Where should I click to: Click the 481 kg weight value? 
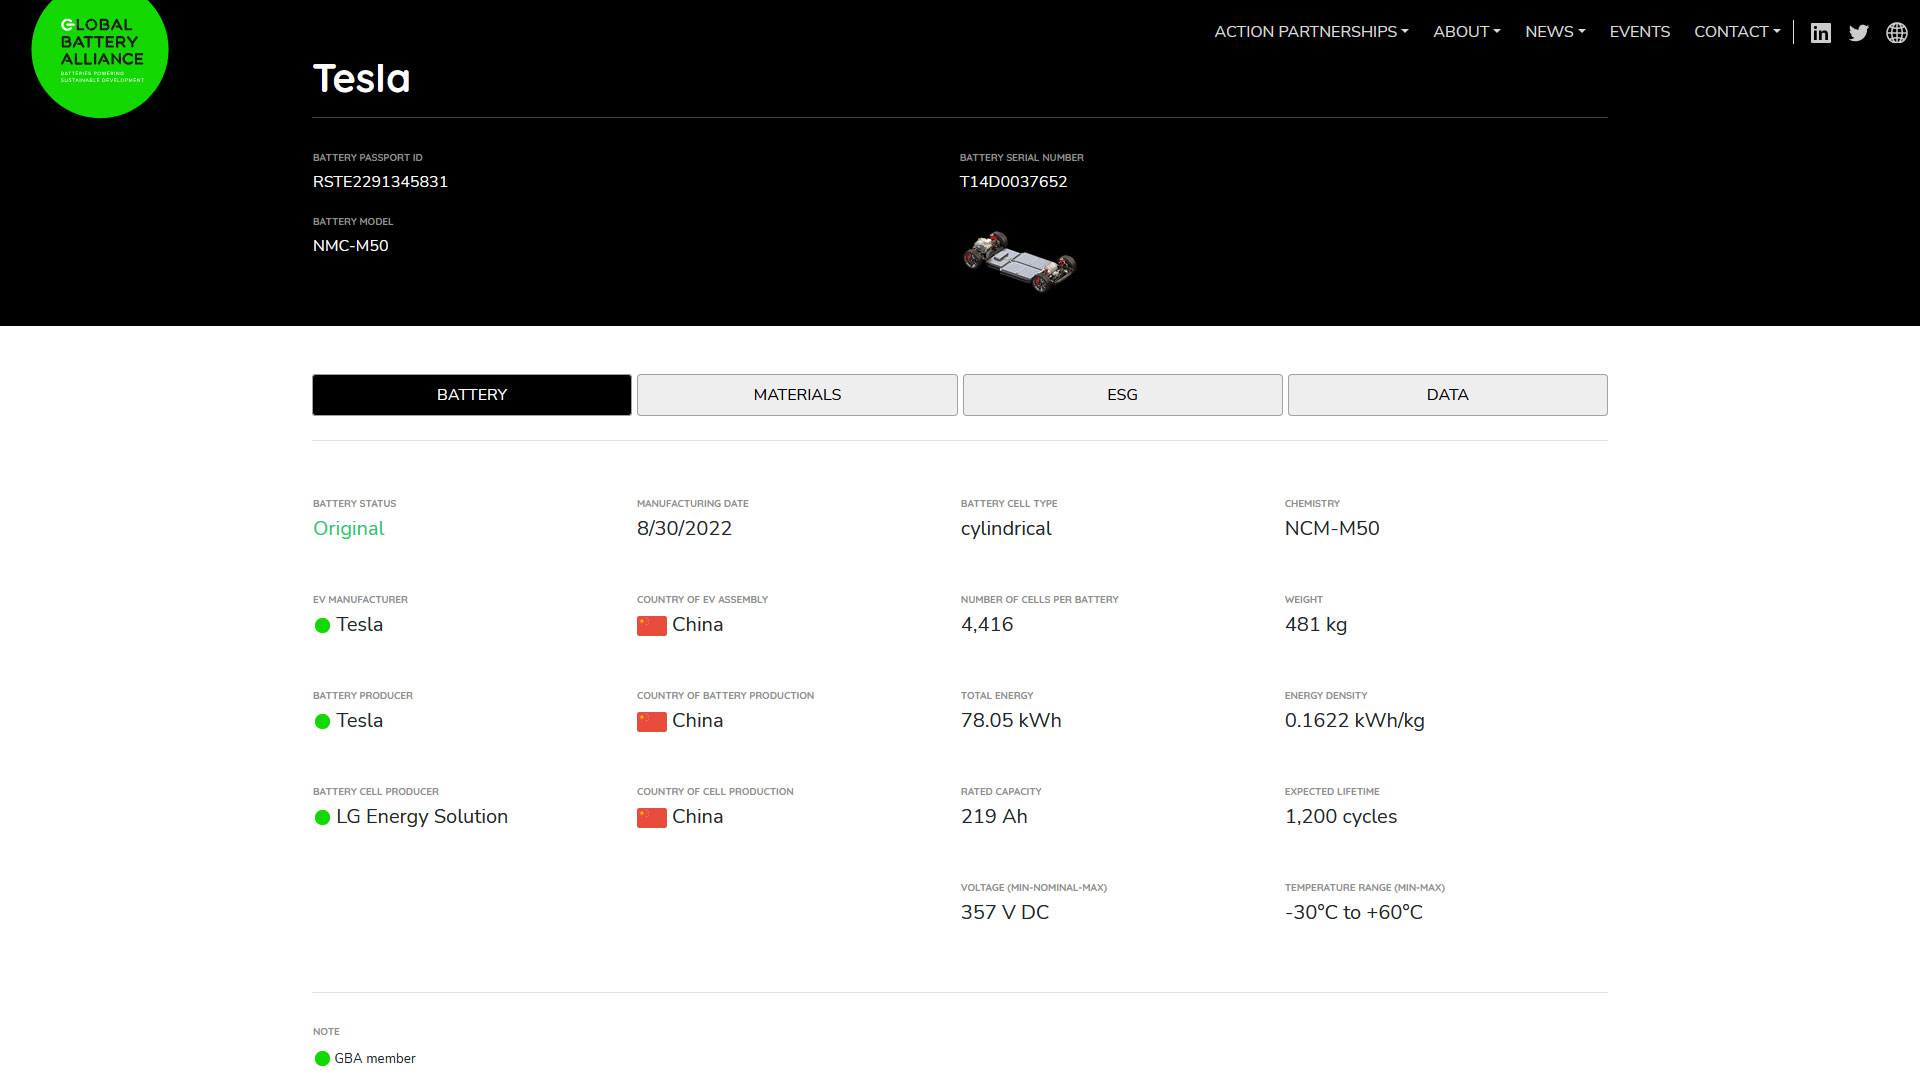1316,625
